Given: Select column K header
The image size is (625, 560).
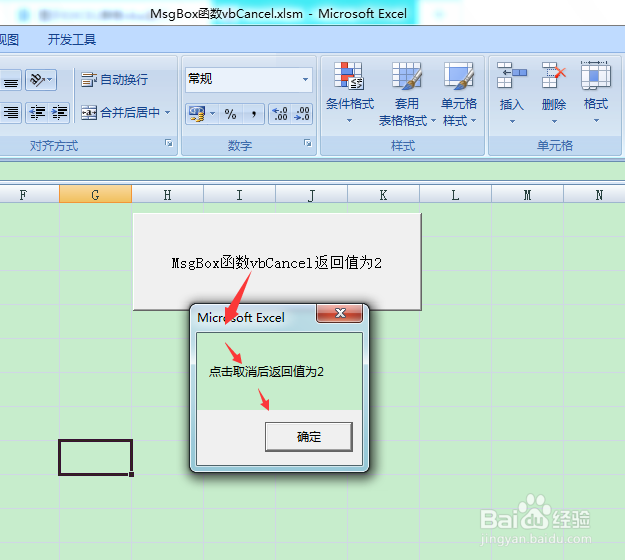Looking at the screenshot, I should (383, 195).
